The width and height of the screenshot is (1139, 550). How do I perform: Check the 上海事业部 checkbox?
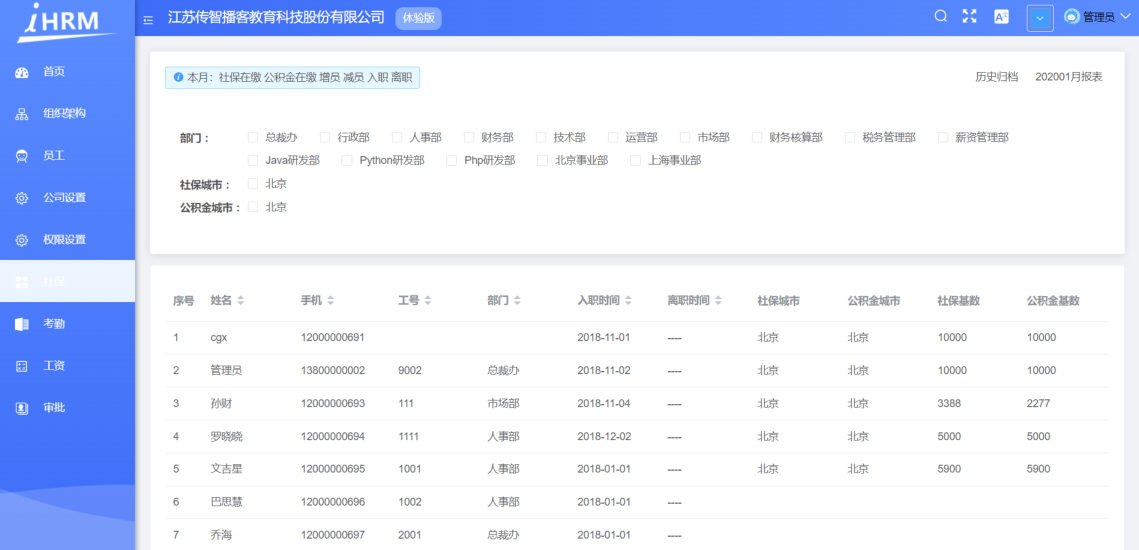pos(636,160)
